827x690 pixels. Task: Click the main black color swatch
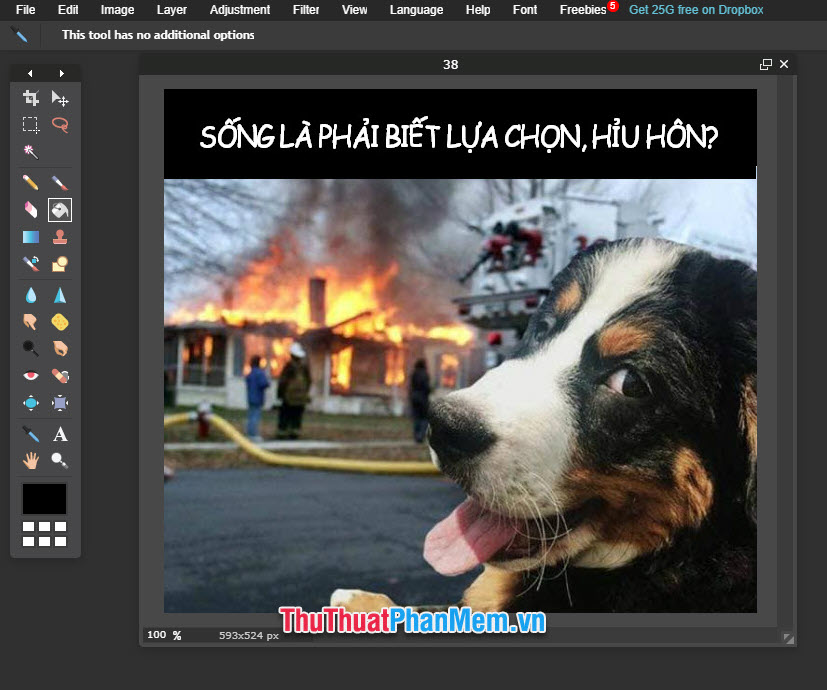tap(44, 499)
